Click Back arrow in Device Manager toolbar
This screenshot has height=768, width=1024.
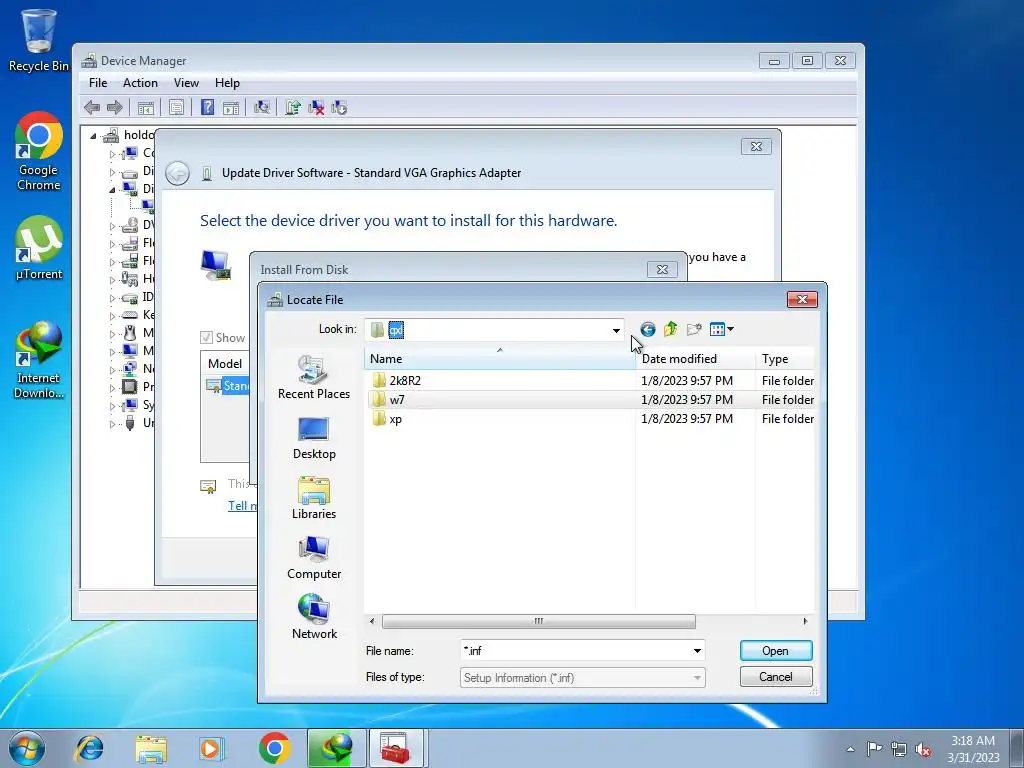(92, 107)
